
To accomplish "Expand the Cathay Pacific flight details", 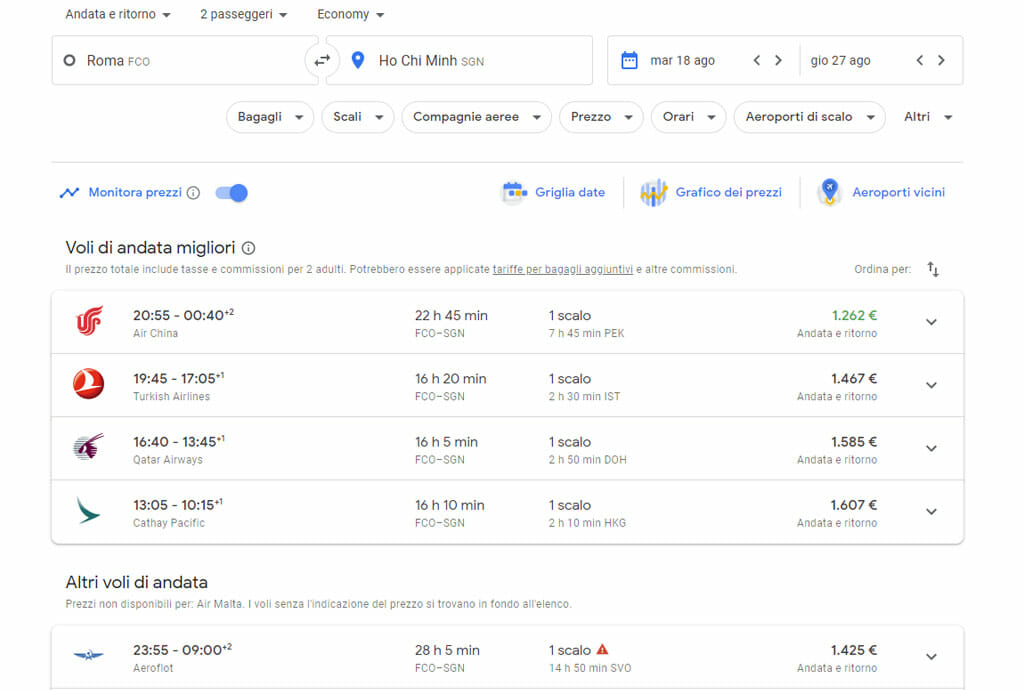I will tap(931, 512).
